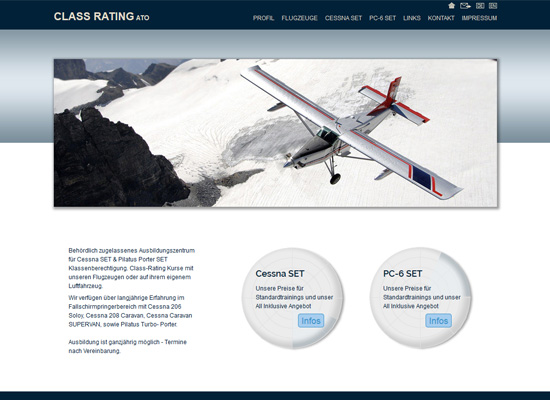
Task: Click the Cessna SET circle heading
Action: 280,274
